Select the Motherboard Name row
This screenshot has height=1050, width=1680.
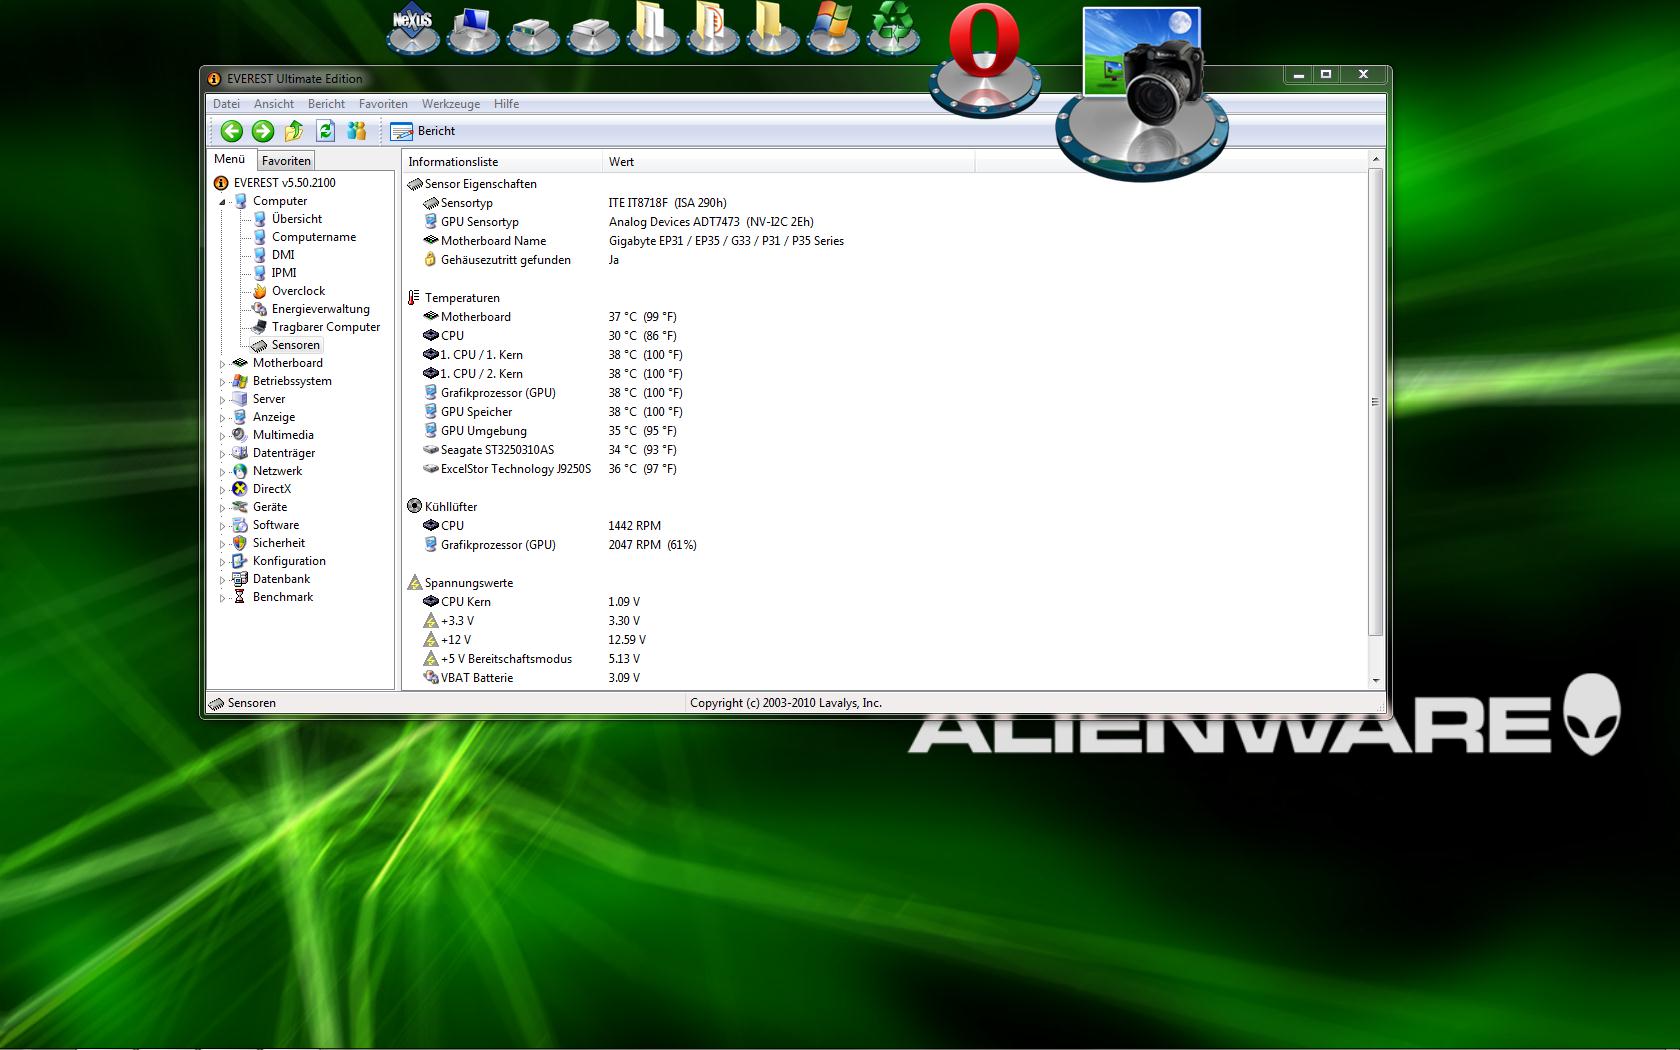pos(884,241)
